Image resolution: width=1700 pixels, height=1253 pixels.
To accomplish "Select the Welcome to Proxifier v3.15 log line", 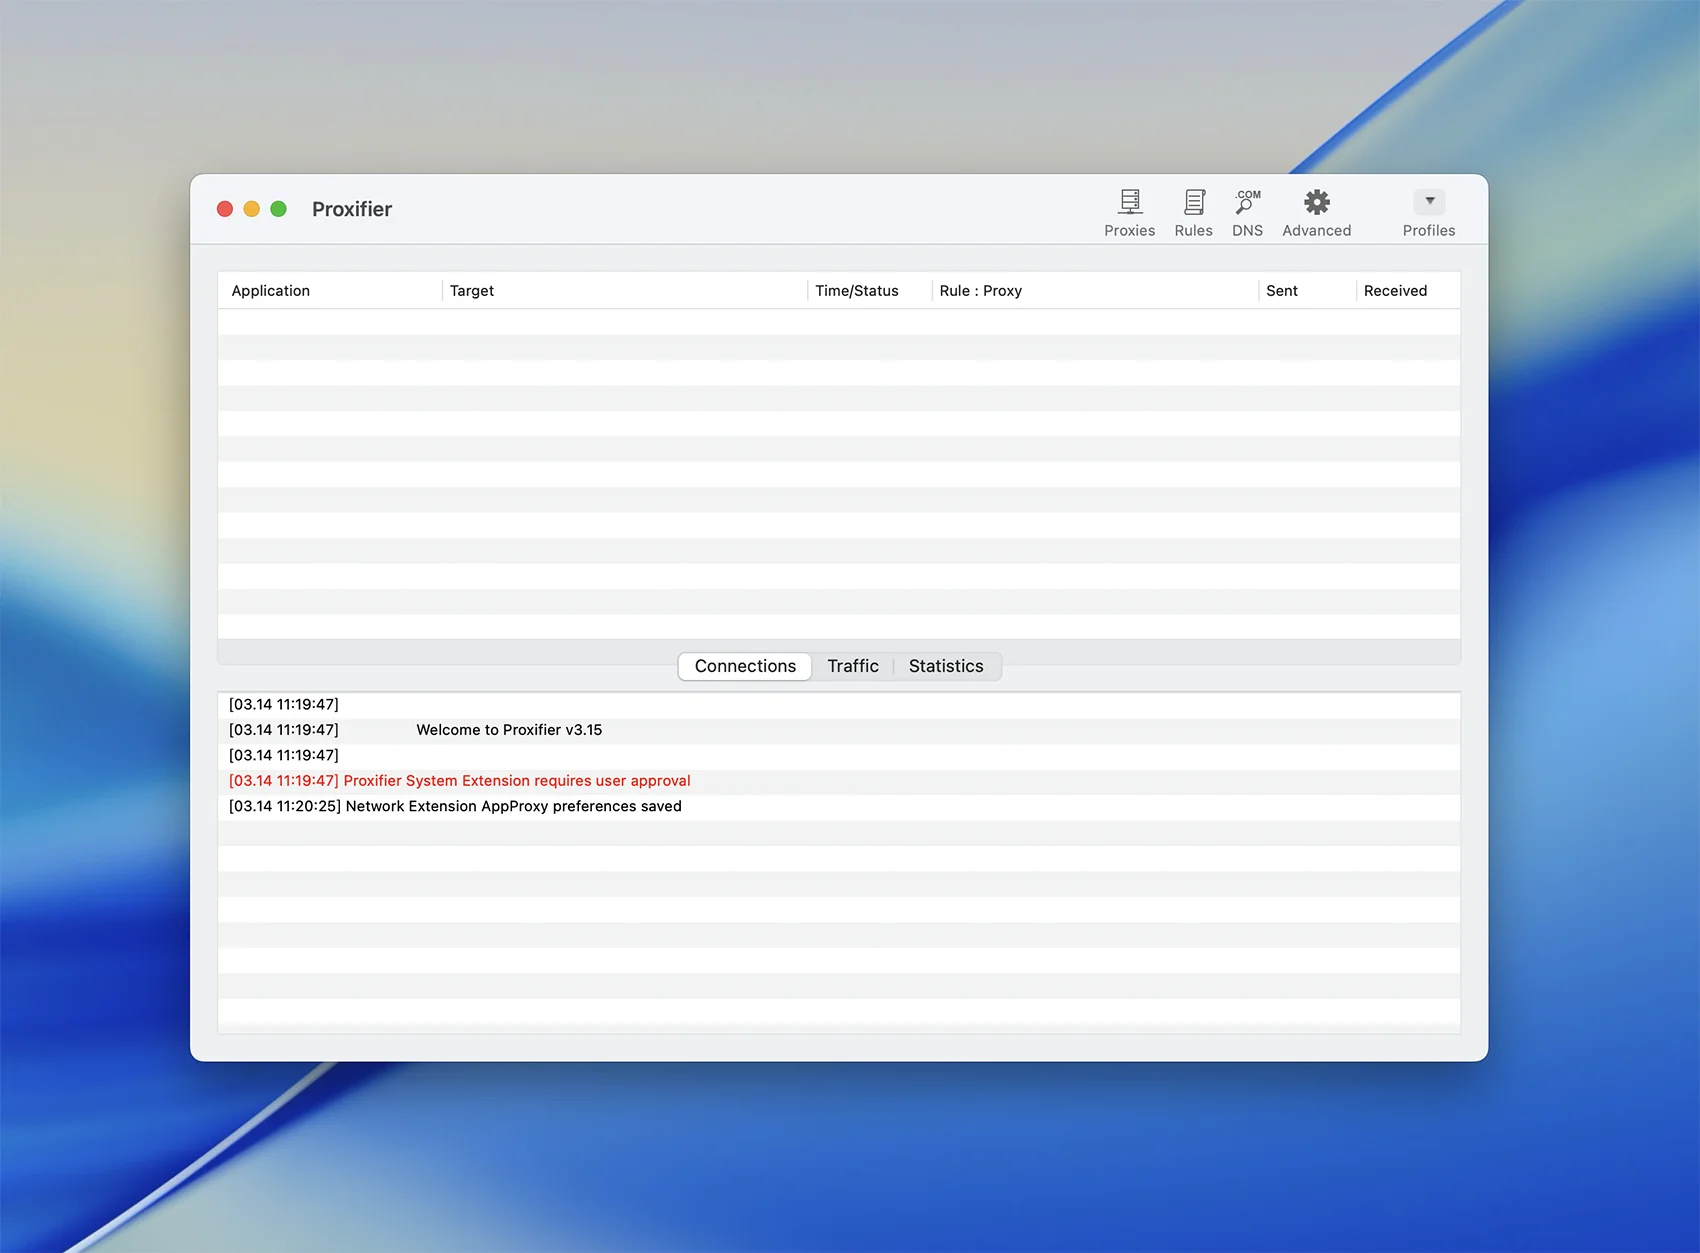I will tap(509, 730).
